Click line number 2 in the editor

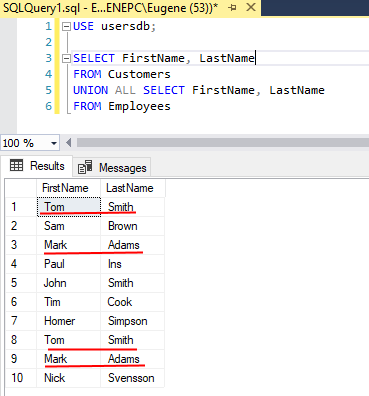49,42
